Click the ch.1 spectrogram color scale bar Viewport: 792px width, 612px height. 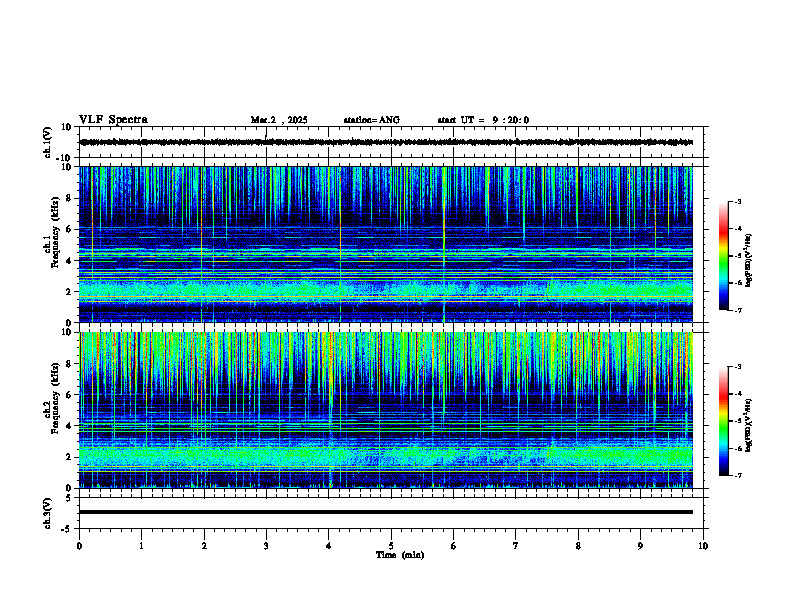pyautogui.click(x=723, y=256)
